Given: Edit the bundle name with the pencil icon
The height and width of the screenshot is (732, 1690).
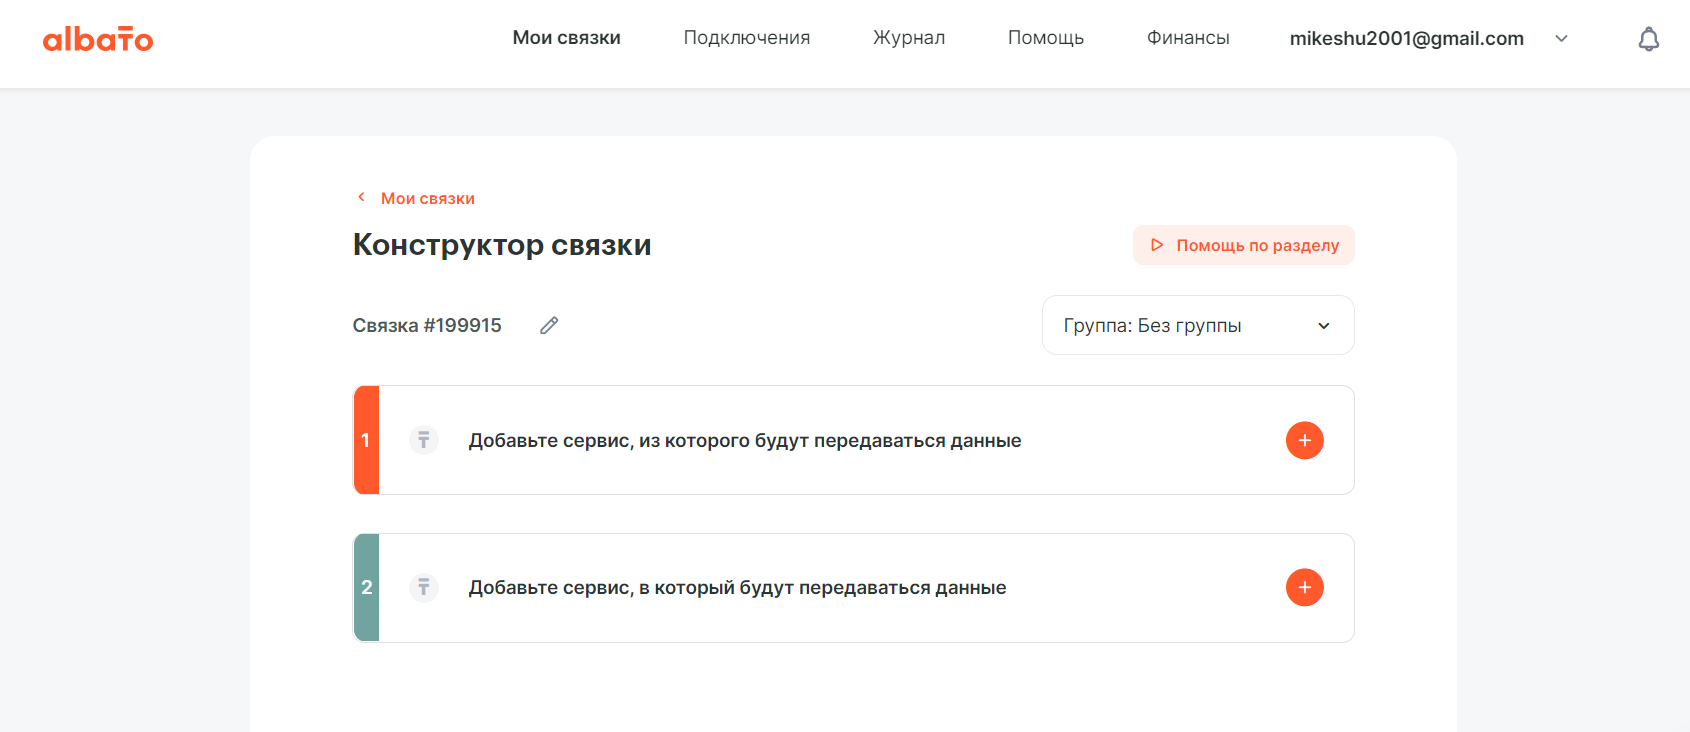Looking at the screenshot, I should point(549,325).
